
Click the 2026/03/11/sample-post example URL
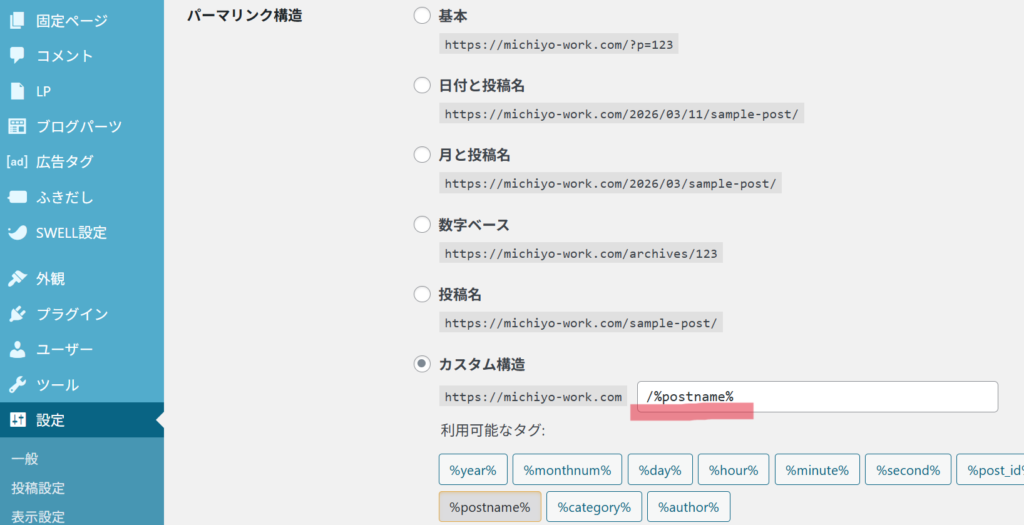click(x=621, y=114)
